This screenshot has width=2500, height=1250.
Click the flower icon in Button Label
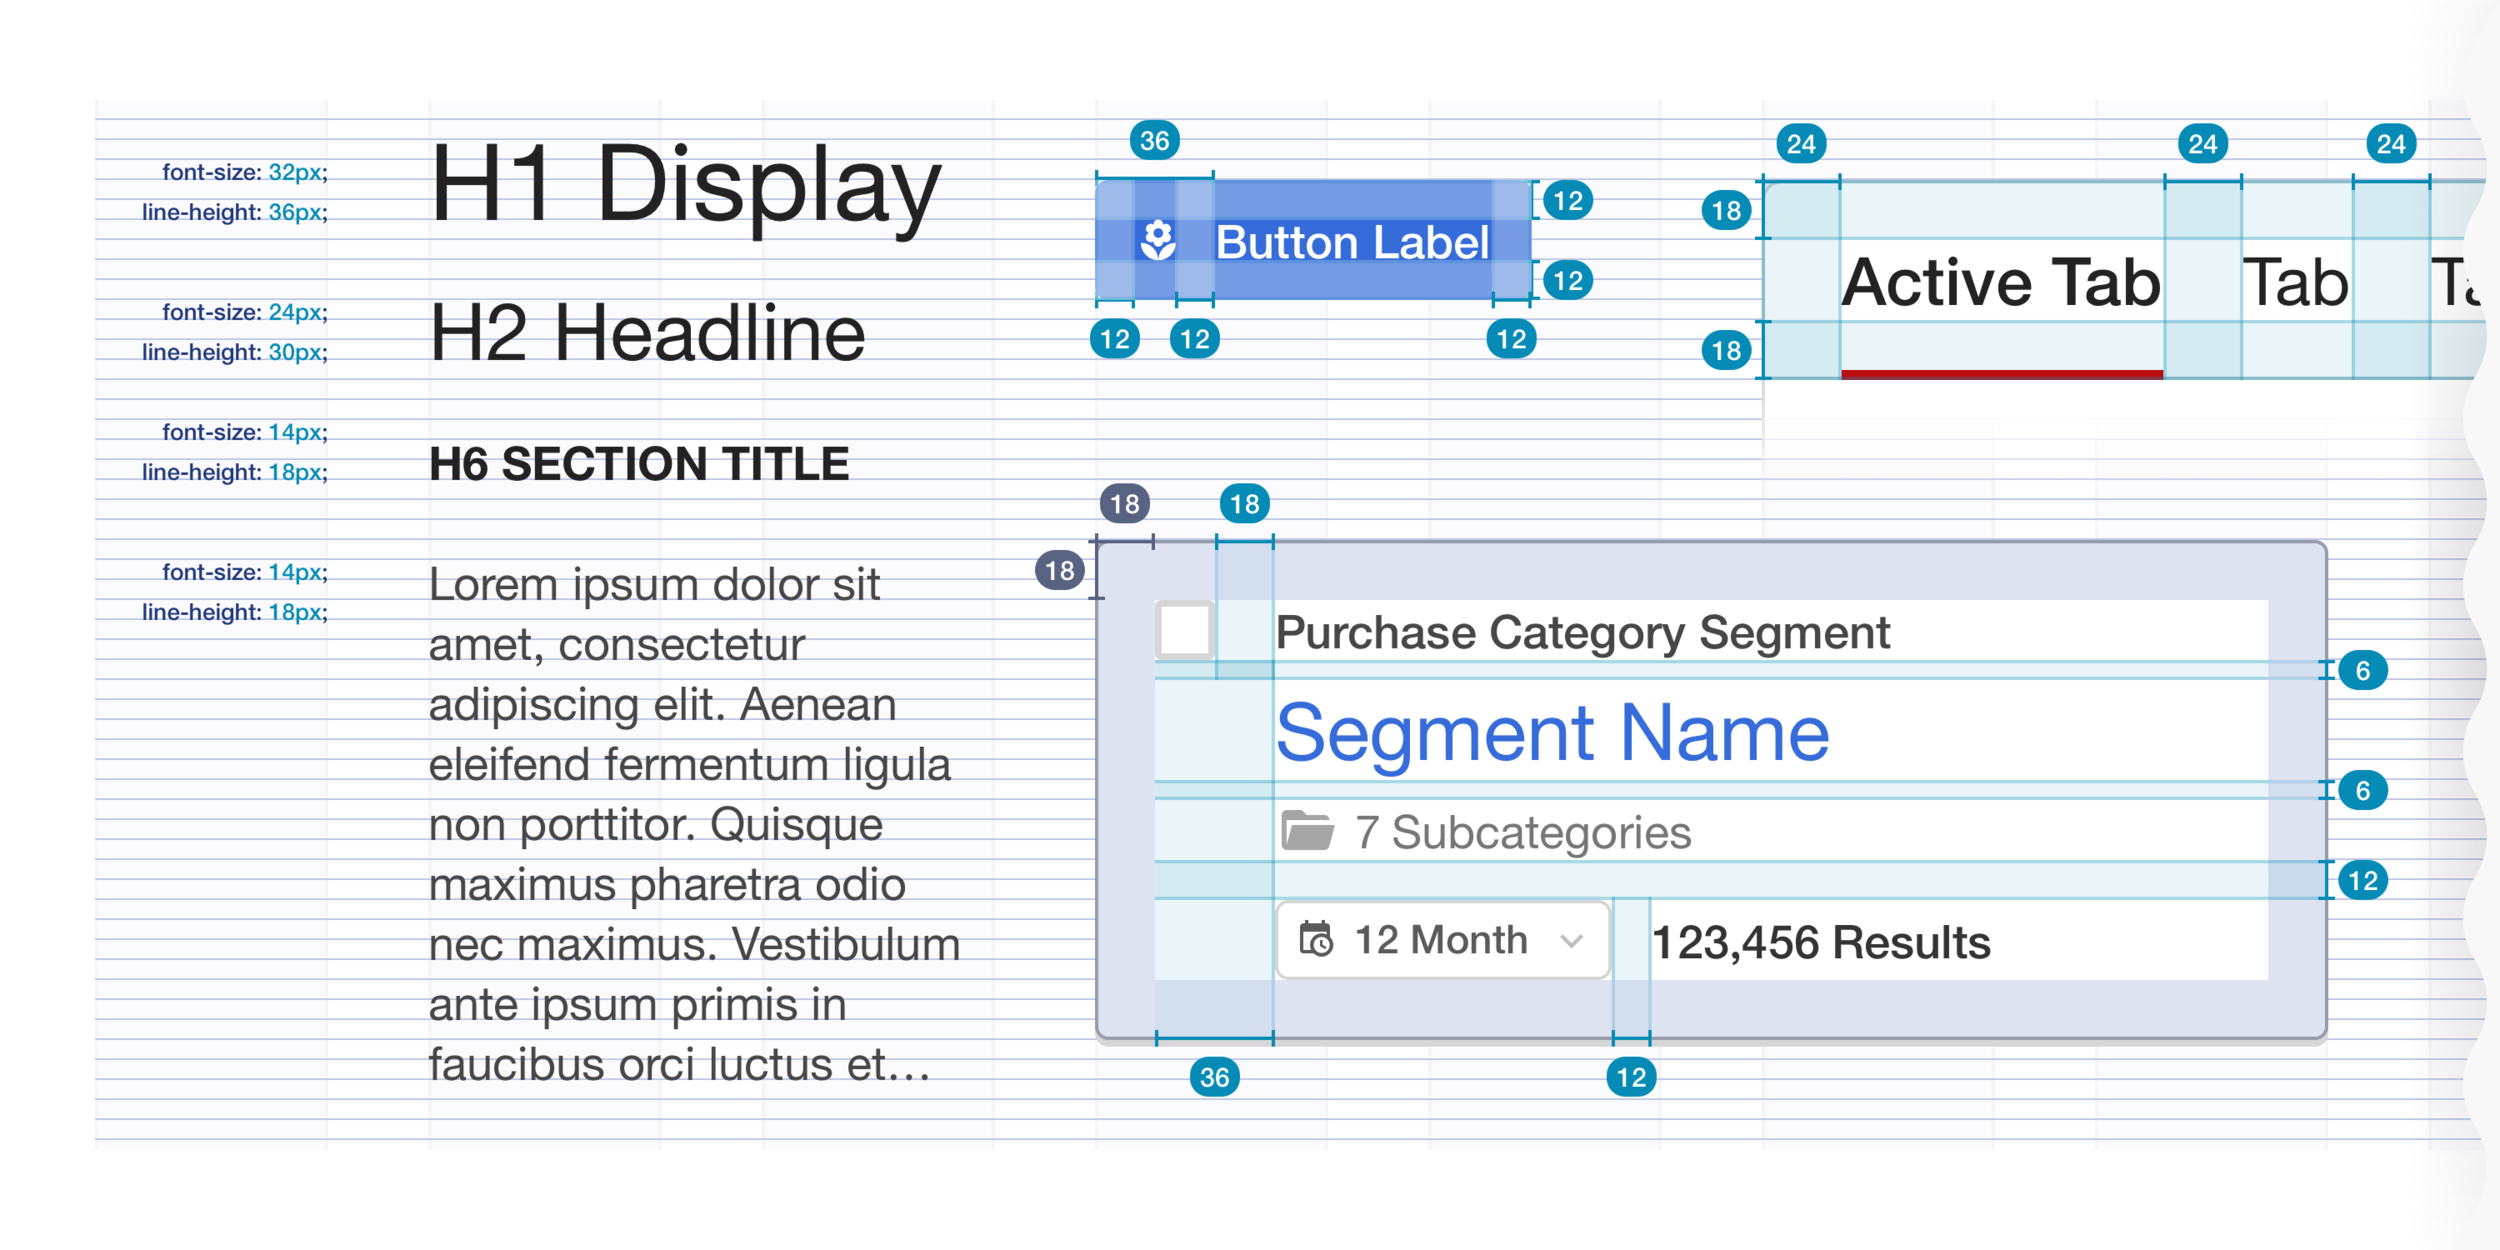[1158, 241]
